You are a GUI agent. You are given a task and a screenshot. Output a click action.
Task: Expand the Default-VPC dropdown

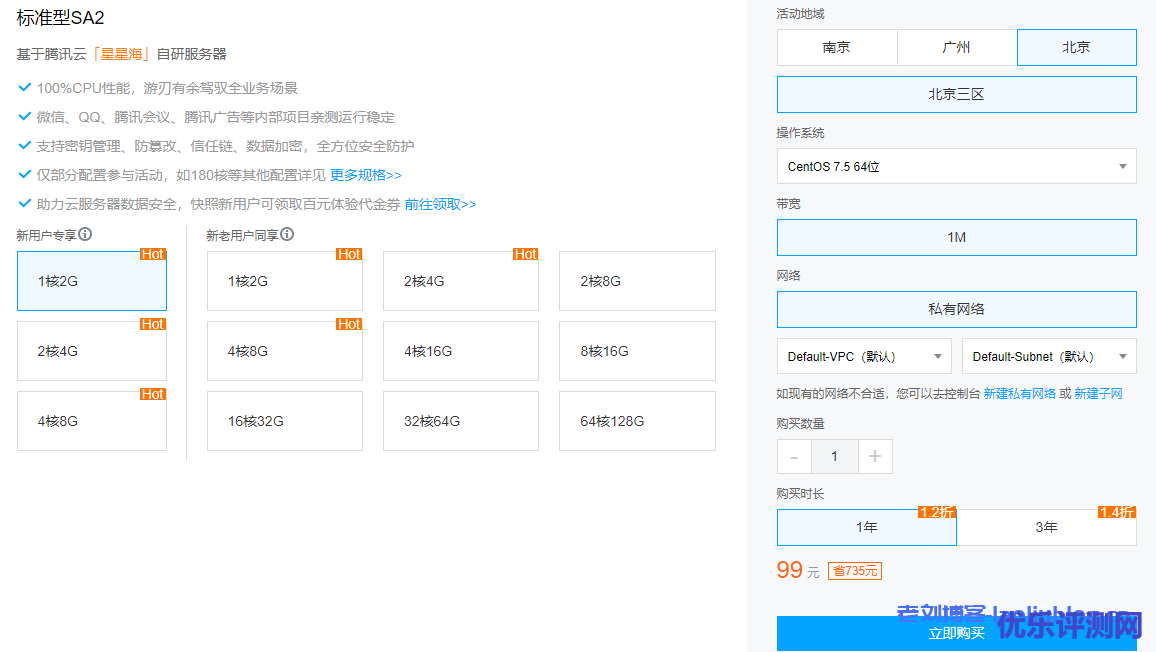(864, 357)
